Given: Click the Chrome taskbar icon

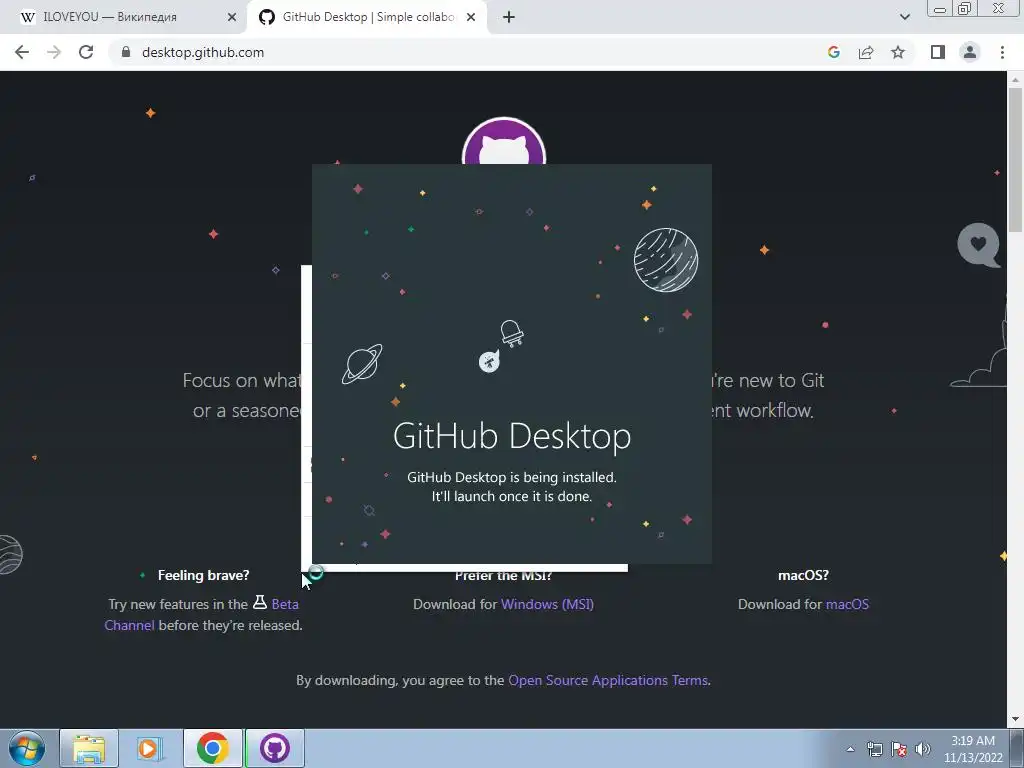Looking at the screenshot, I should tap(212, 748).
